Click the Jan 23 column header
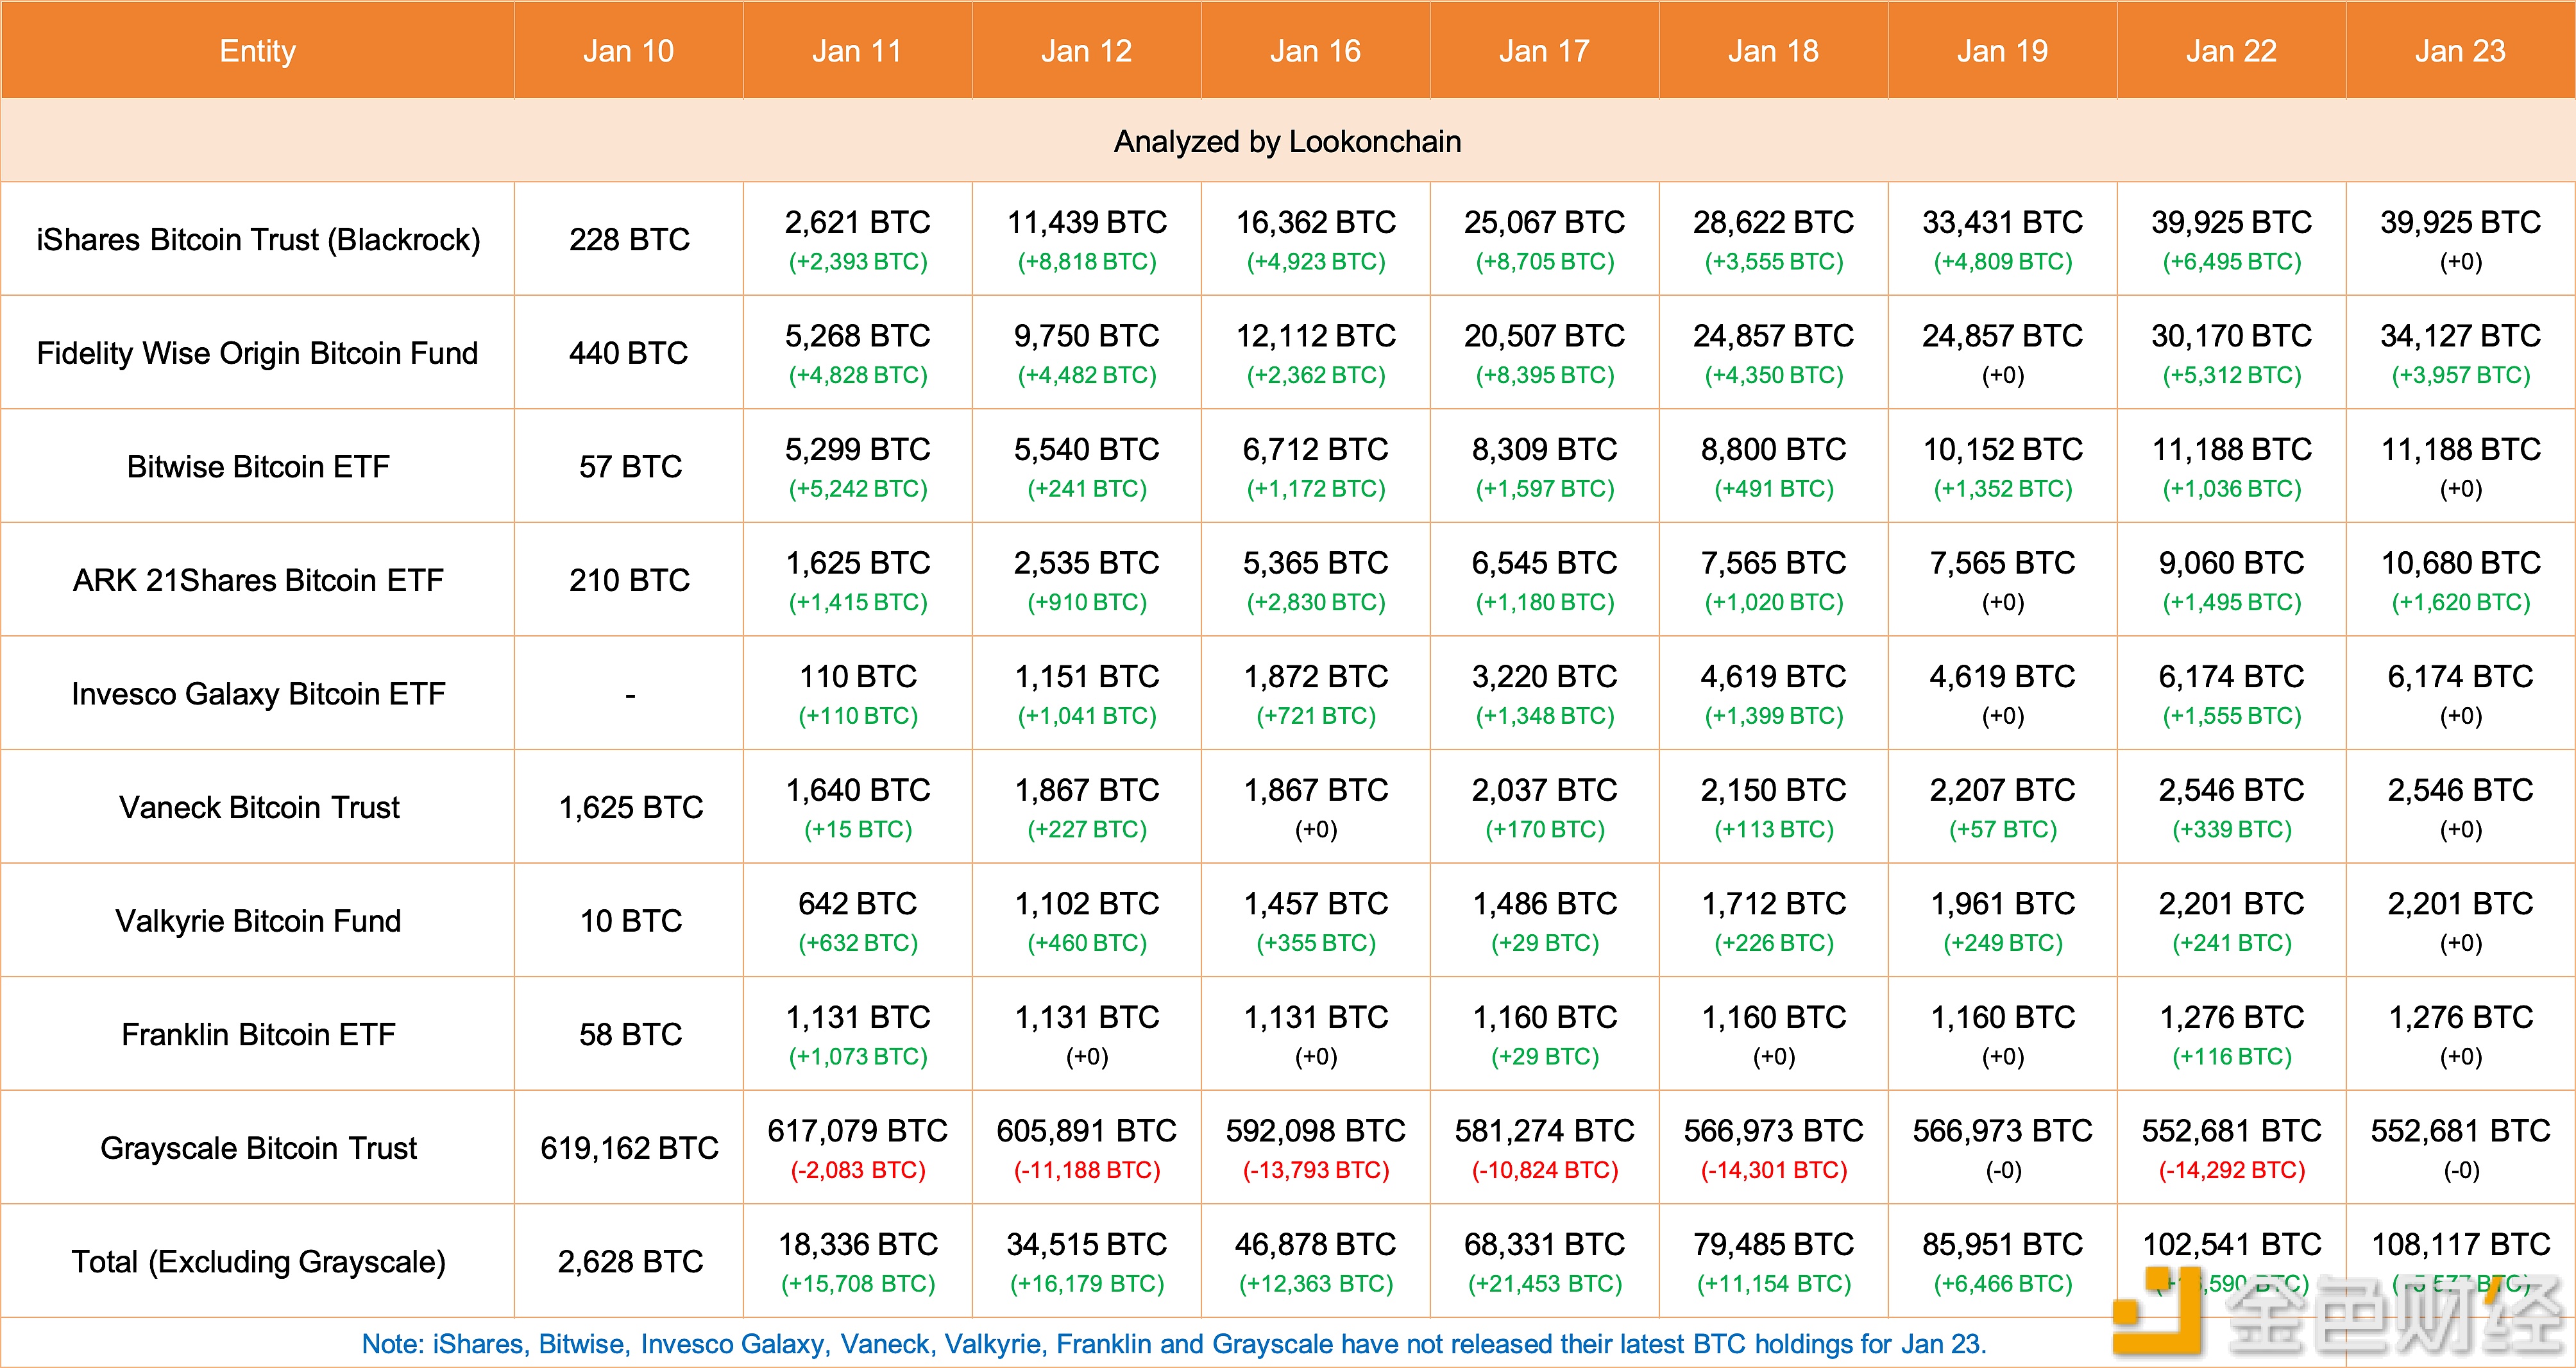 [x=2460, y=51]
